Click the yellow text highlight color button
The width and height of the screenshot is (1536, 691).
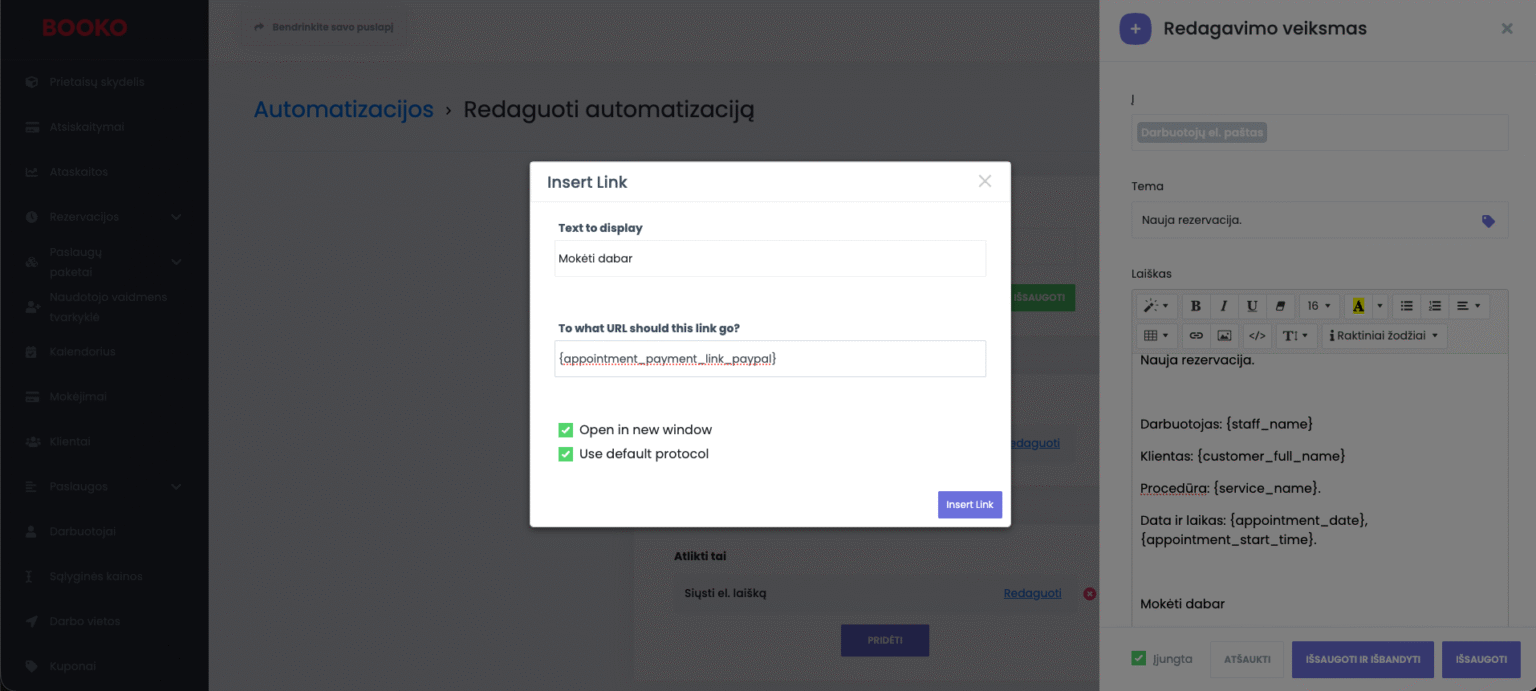click(x=1358, y=306)
